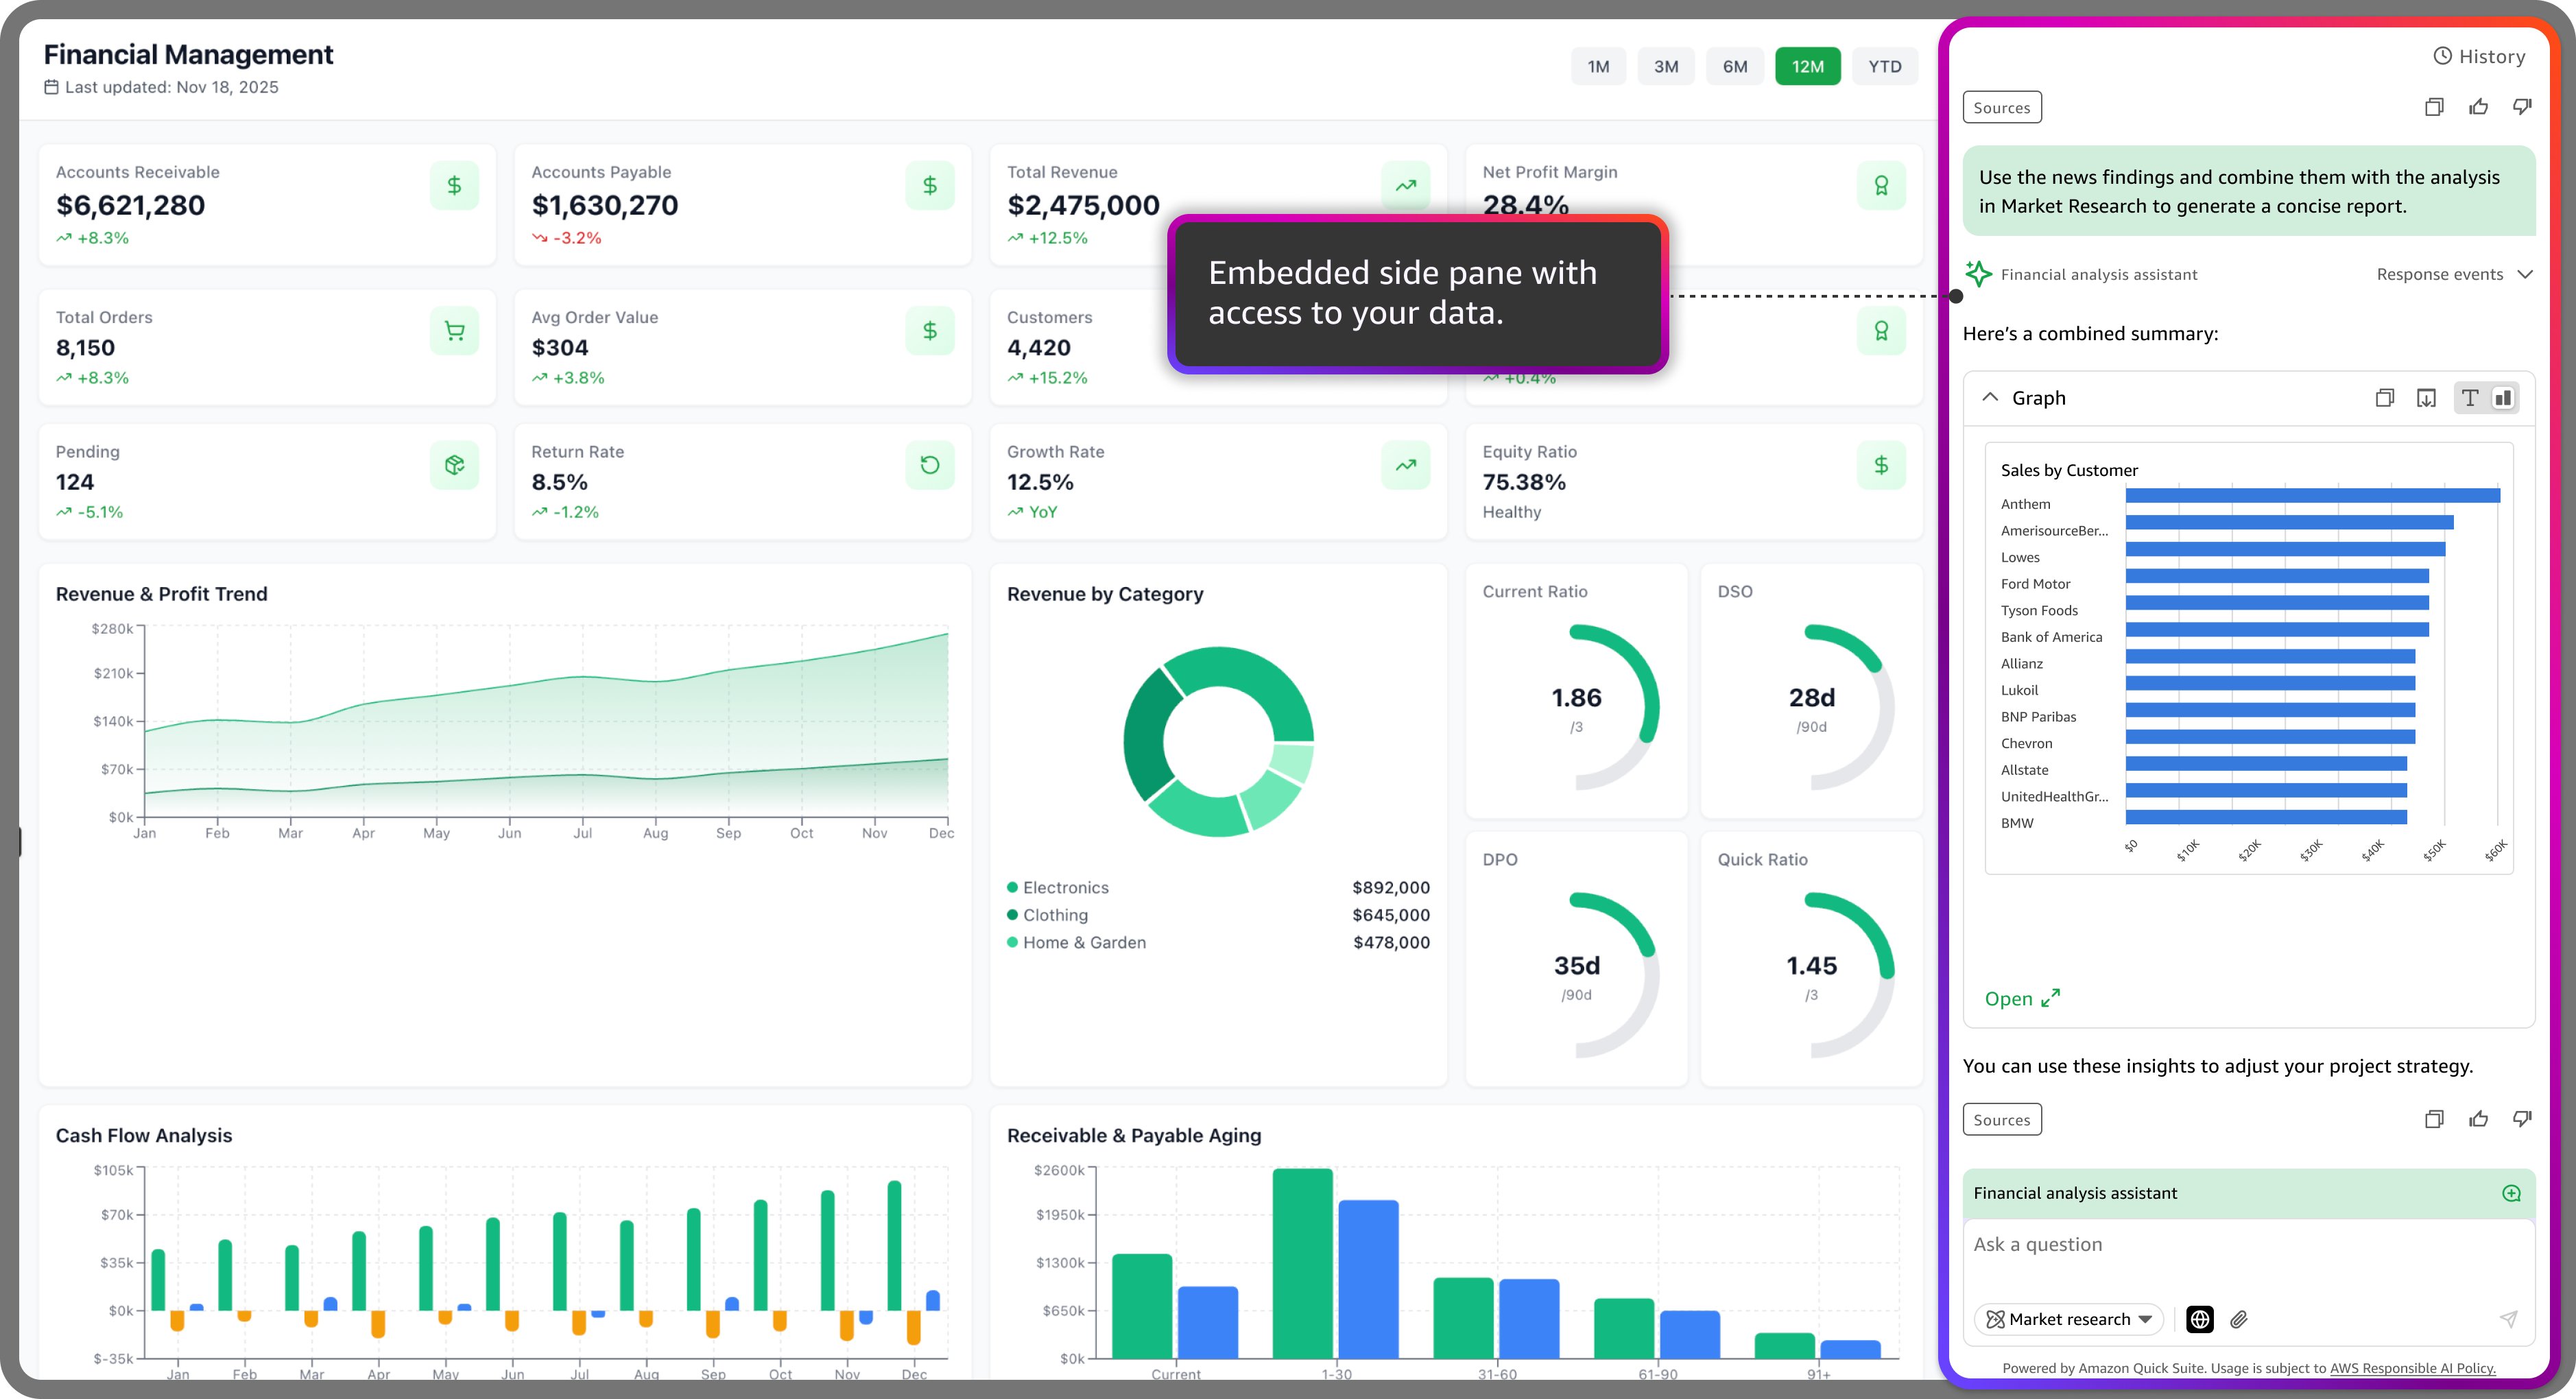Switch Graph to bar chart view
Image resolution: width=2576 pixels, height=1399 pixels.
2502,398
